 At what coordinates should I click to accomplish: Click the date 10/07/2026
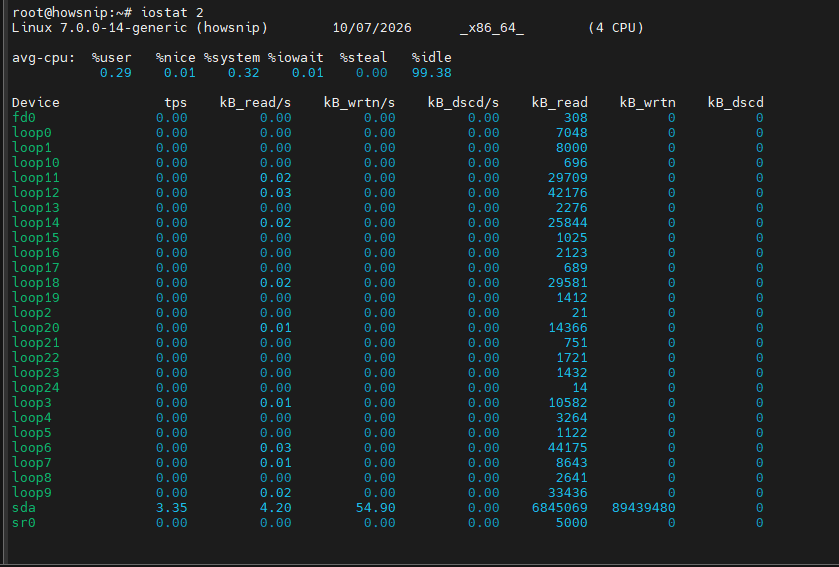click(372, 28)
